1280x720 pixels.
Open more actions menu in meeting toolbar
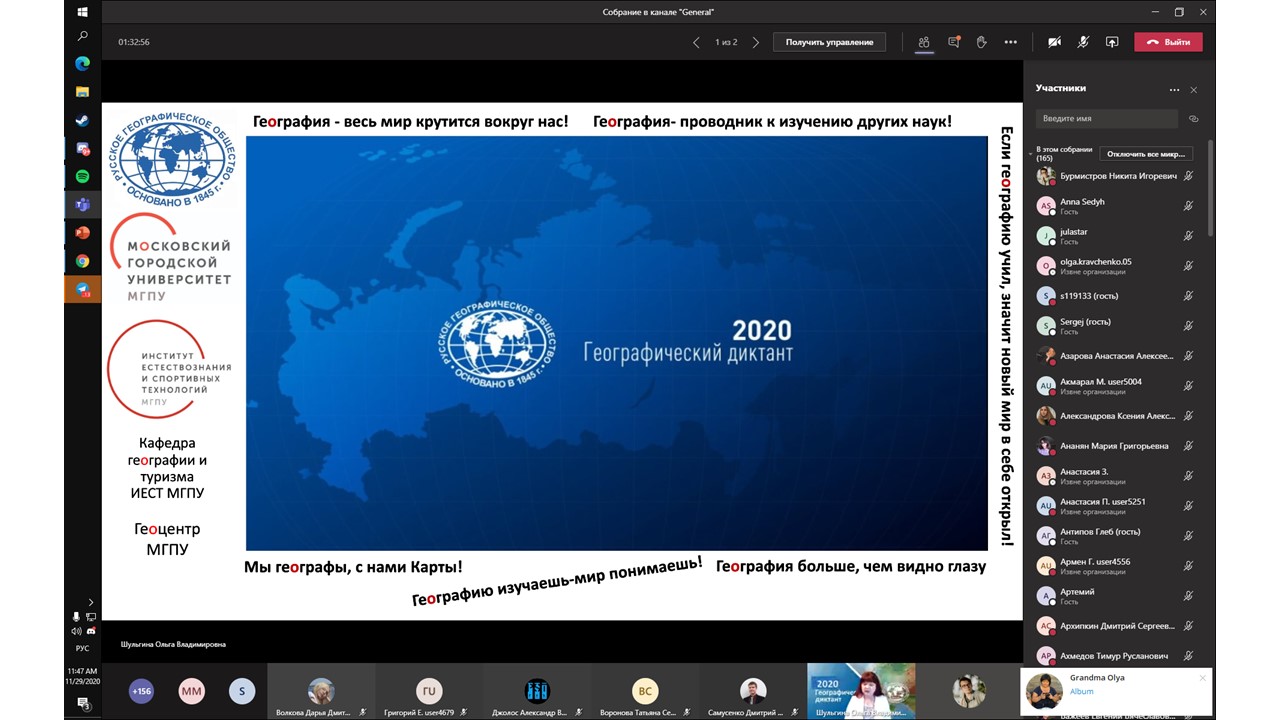click(x=1011, y=42)
